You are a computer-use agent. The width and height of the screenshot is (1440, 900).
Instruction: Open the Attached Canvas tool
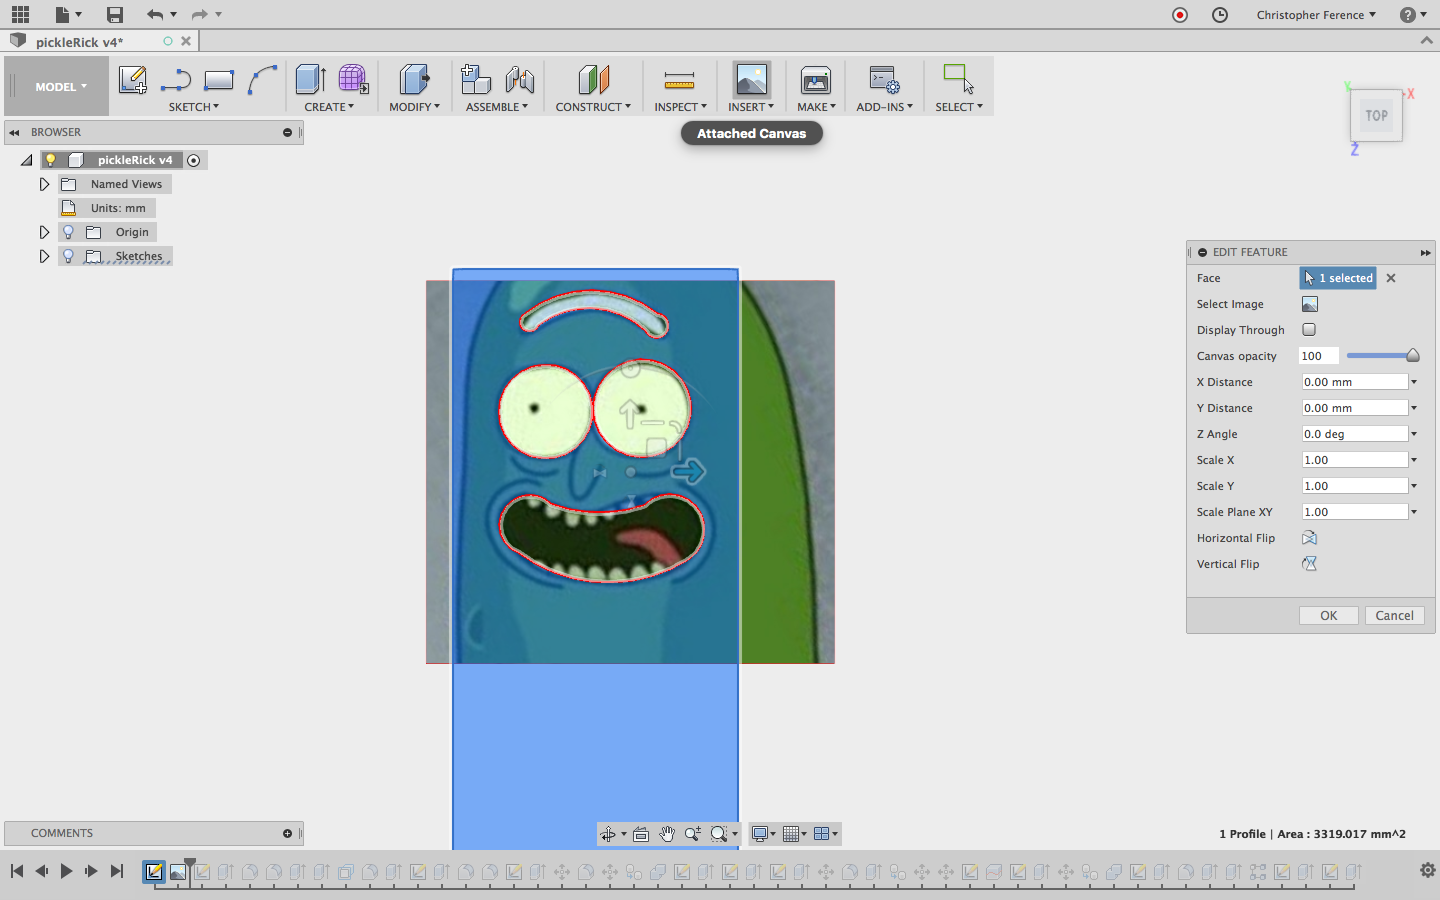pos(750,80)
